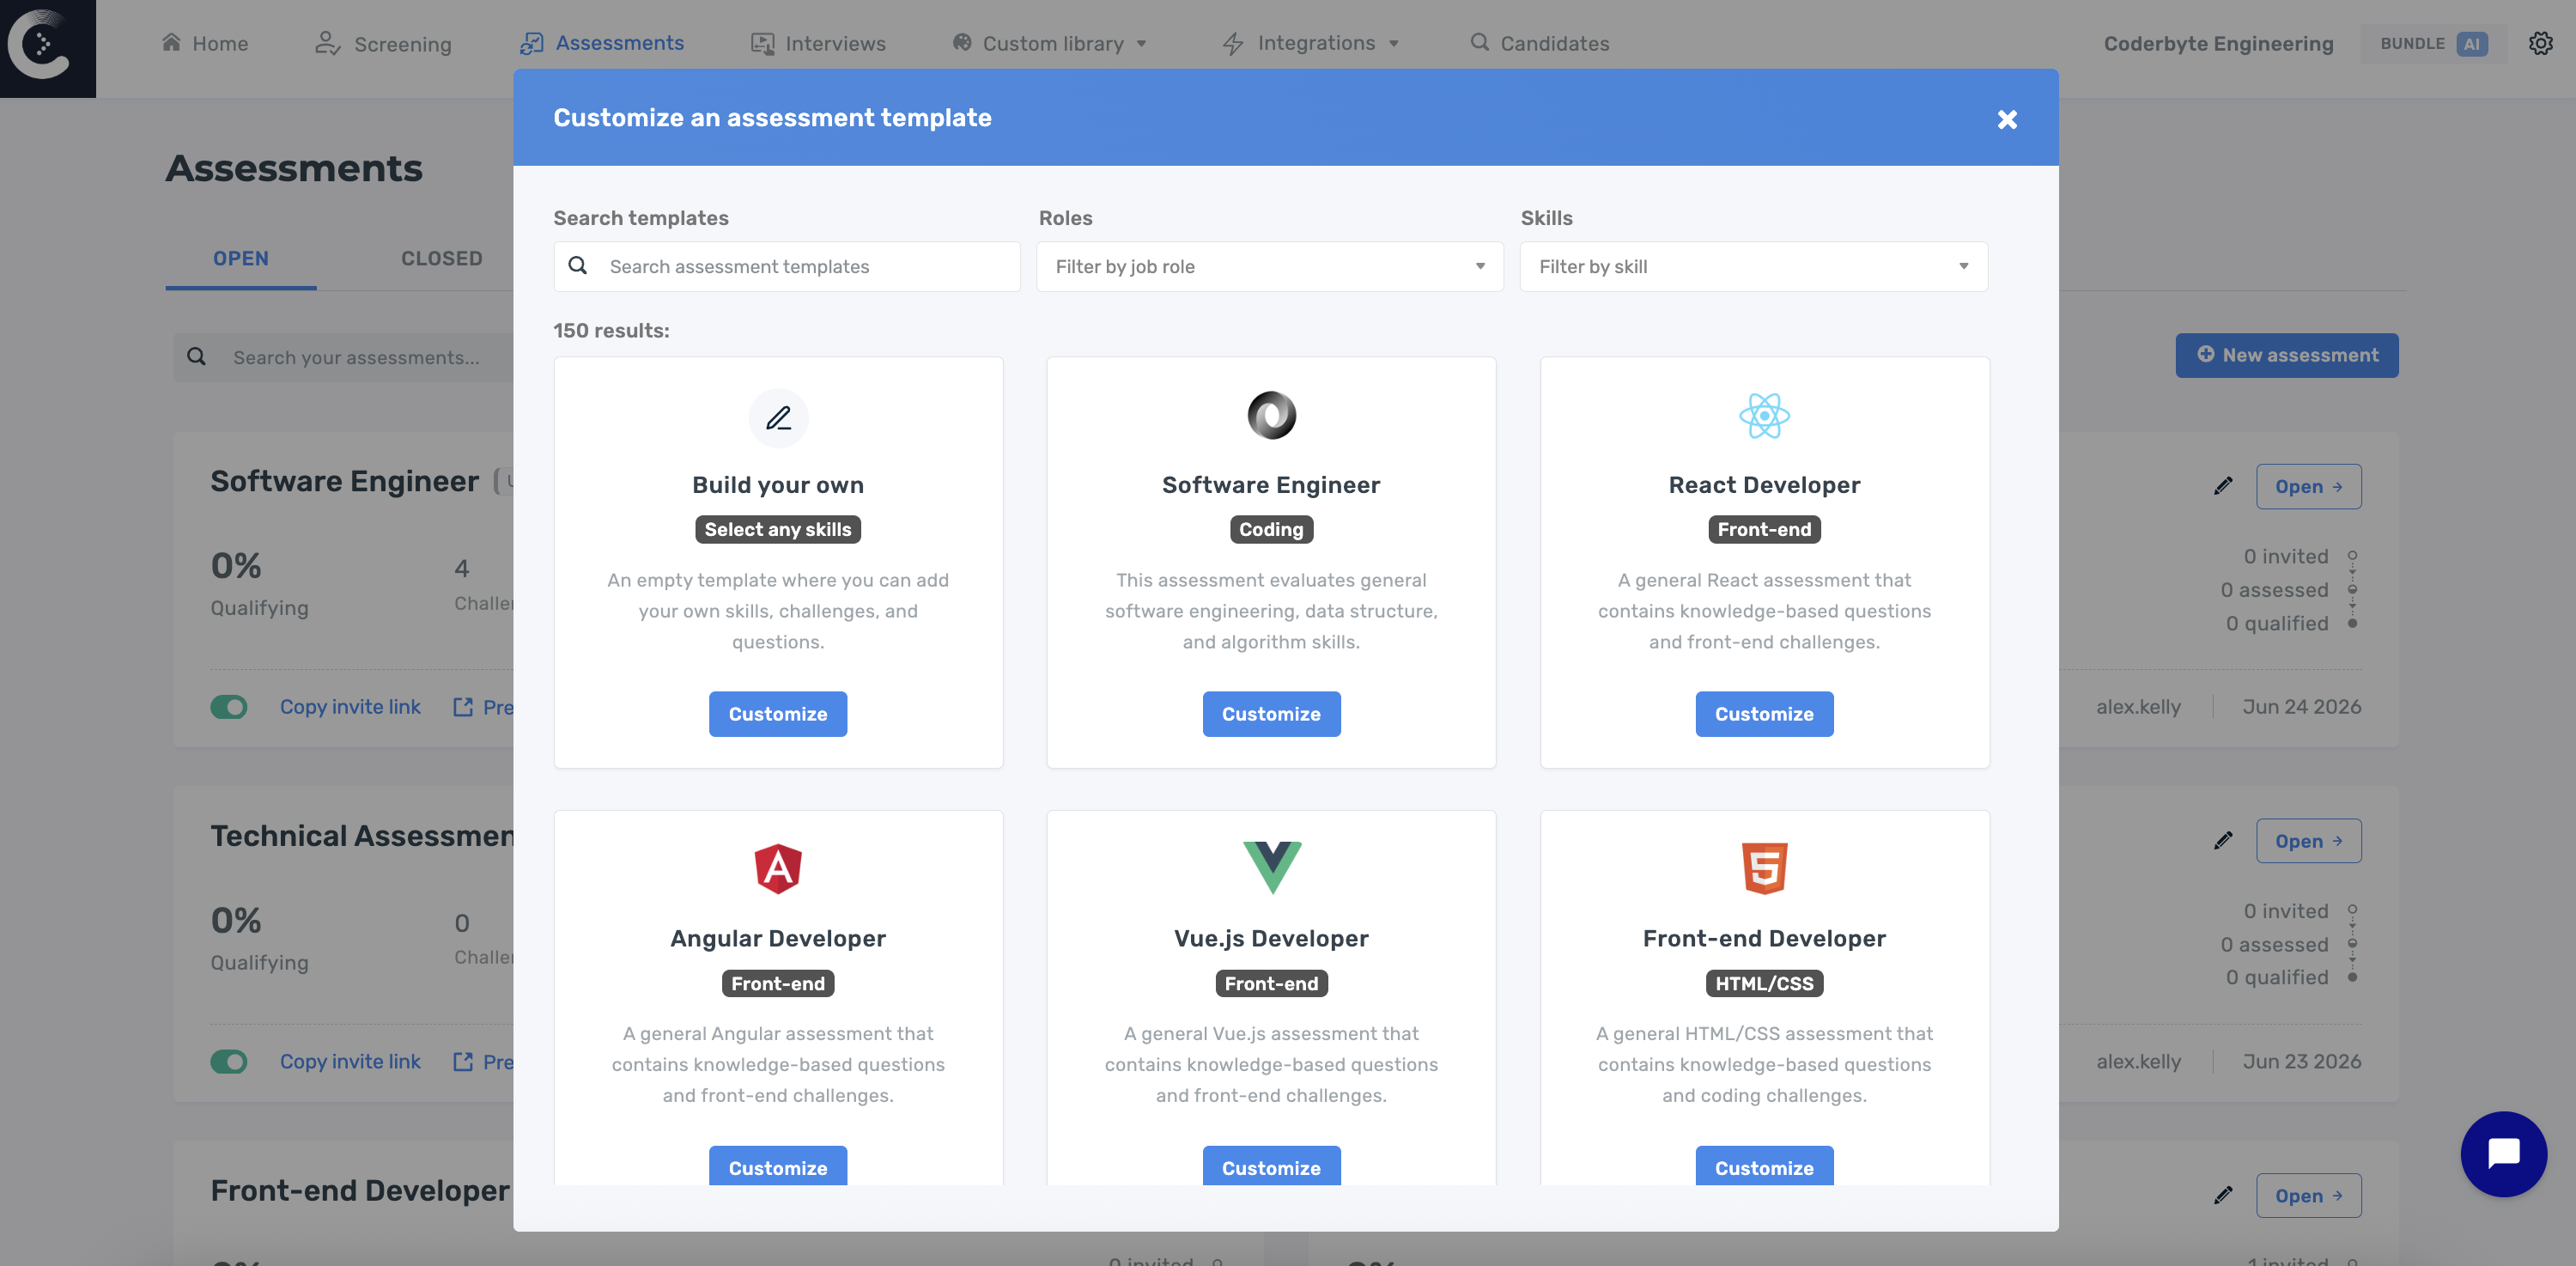Switch to the CLOSED assessments tab

(441, 258)
